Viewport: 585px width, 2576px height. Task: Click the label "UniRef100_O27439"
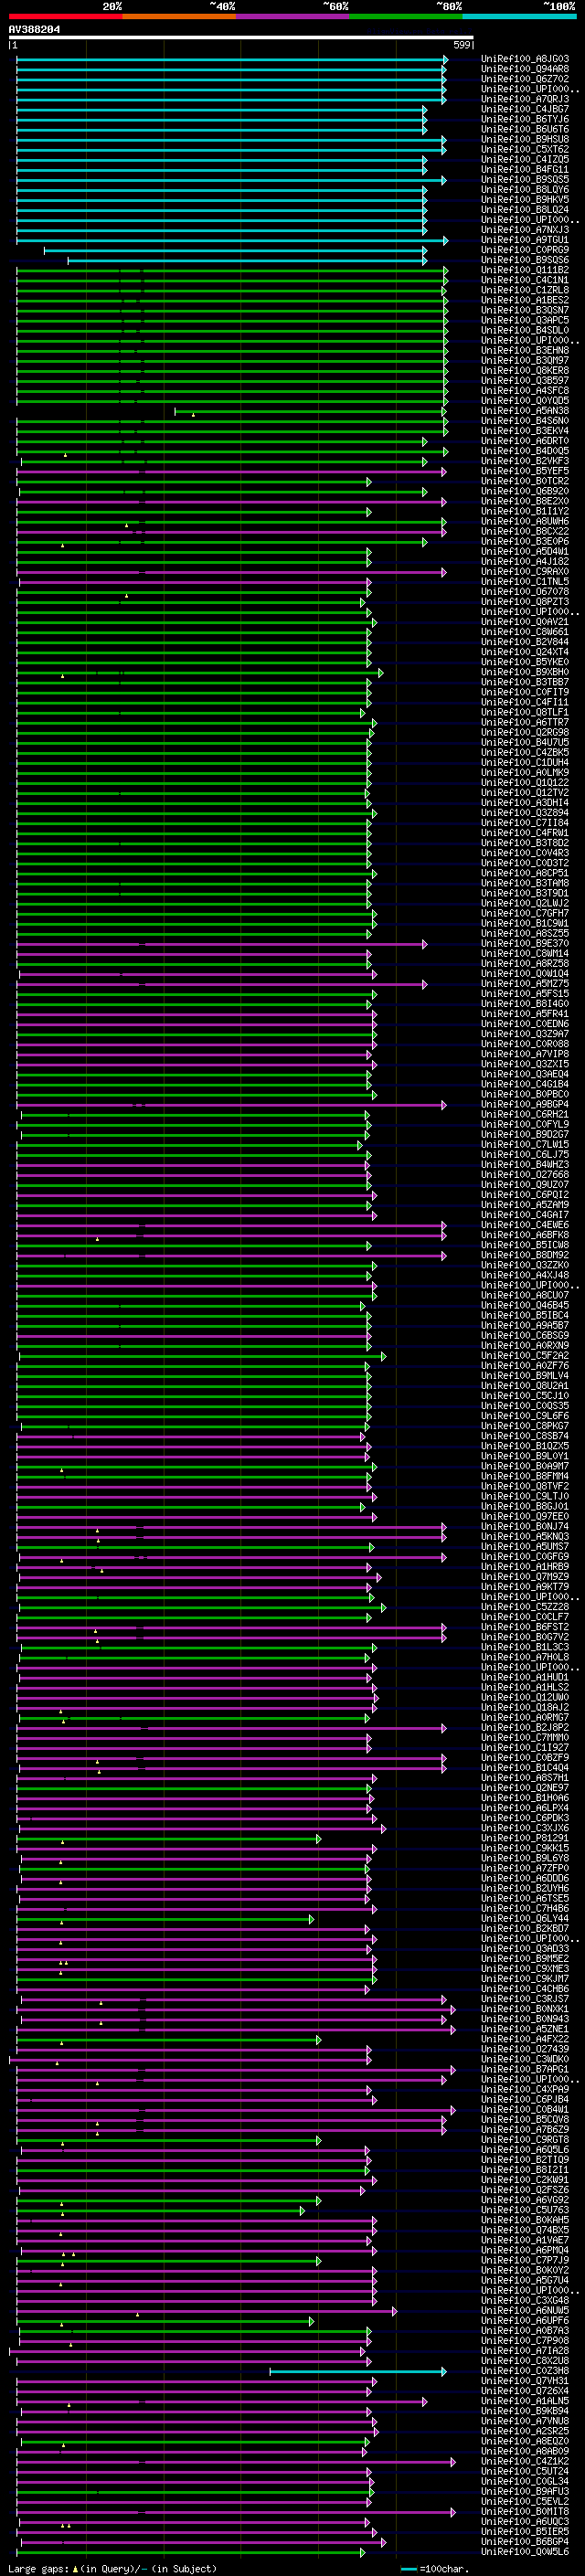[x=525, y=2049]
